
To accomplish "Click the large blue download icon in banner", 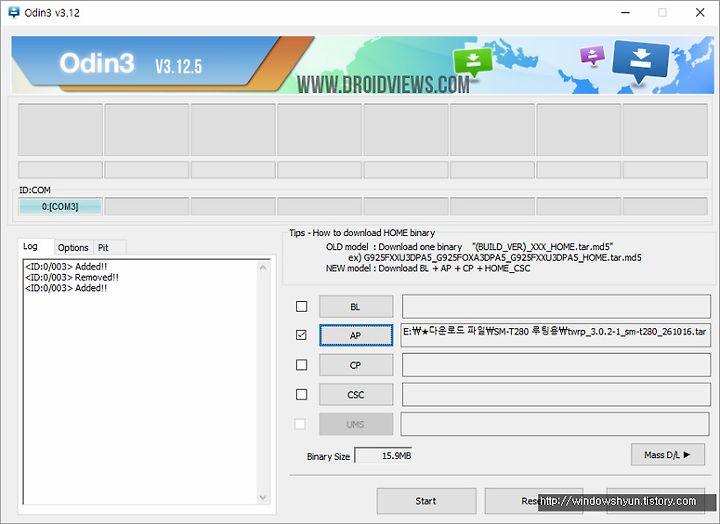I will [641, 61].
